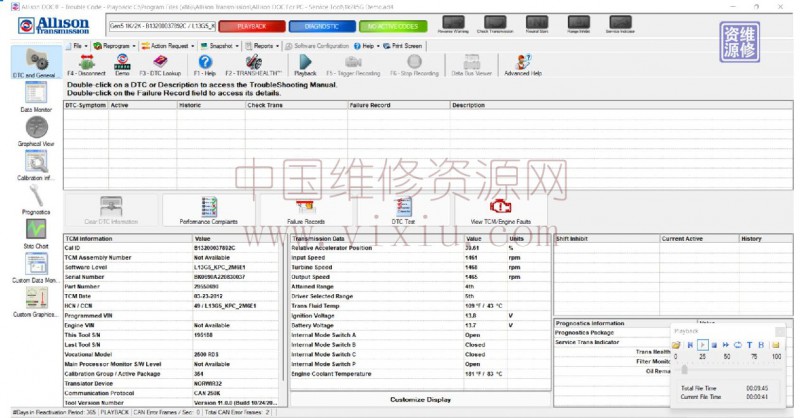
Task: Click the Playback toolbar icon
Action: (x=305, y=65)
